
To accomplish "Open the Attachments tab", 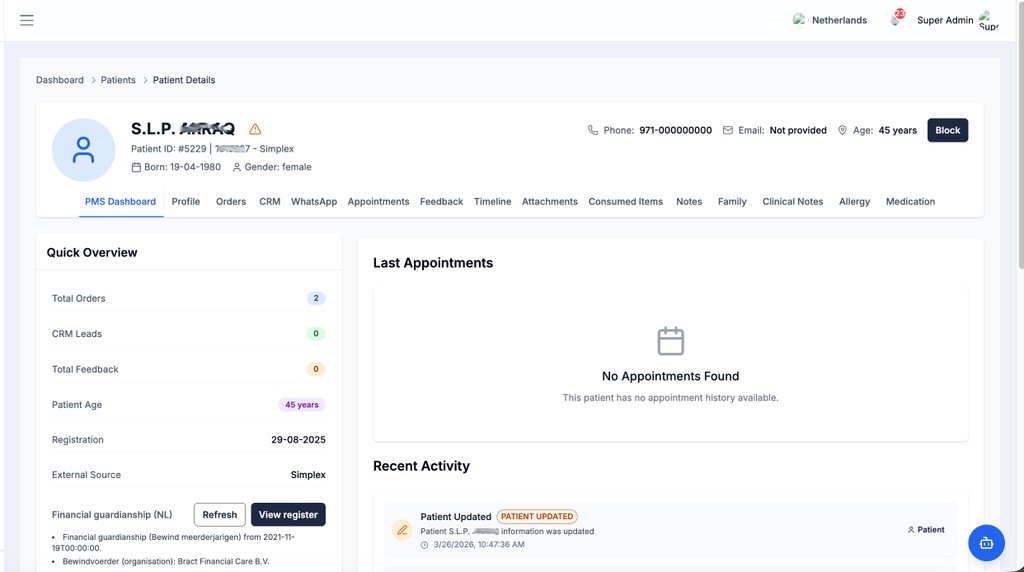I will (550, 201).
